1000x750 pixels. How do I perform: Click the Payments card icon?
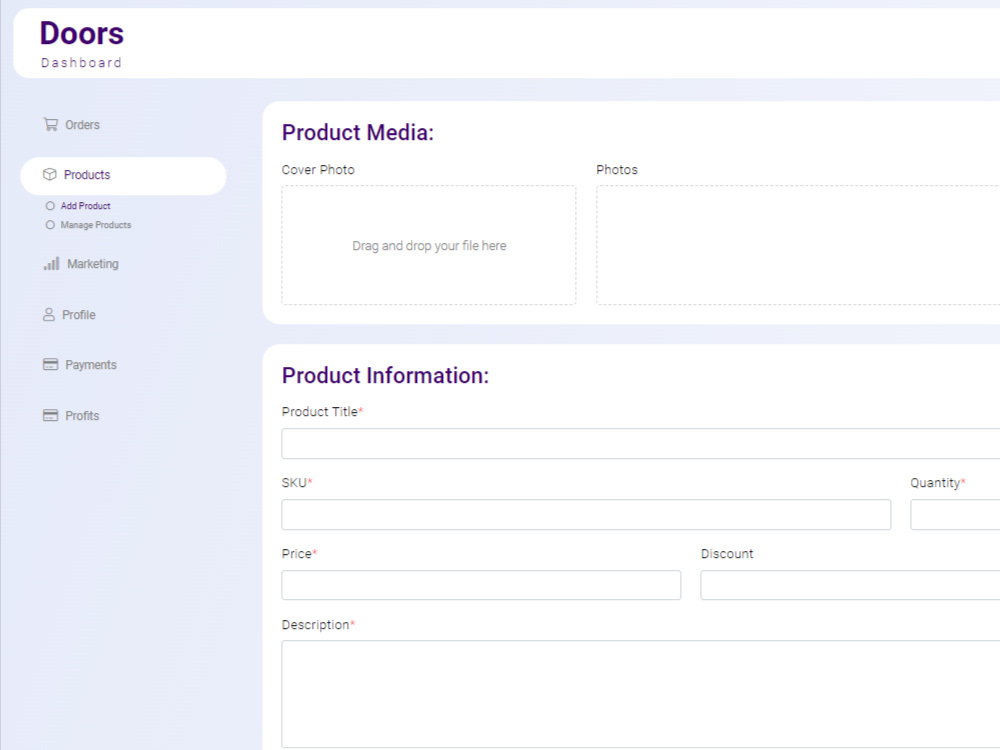[50, 364]
